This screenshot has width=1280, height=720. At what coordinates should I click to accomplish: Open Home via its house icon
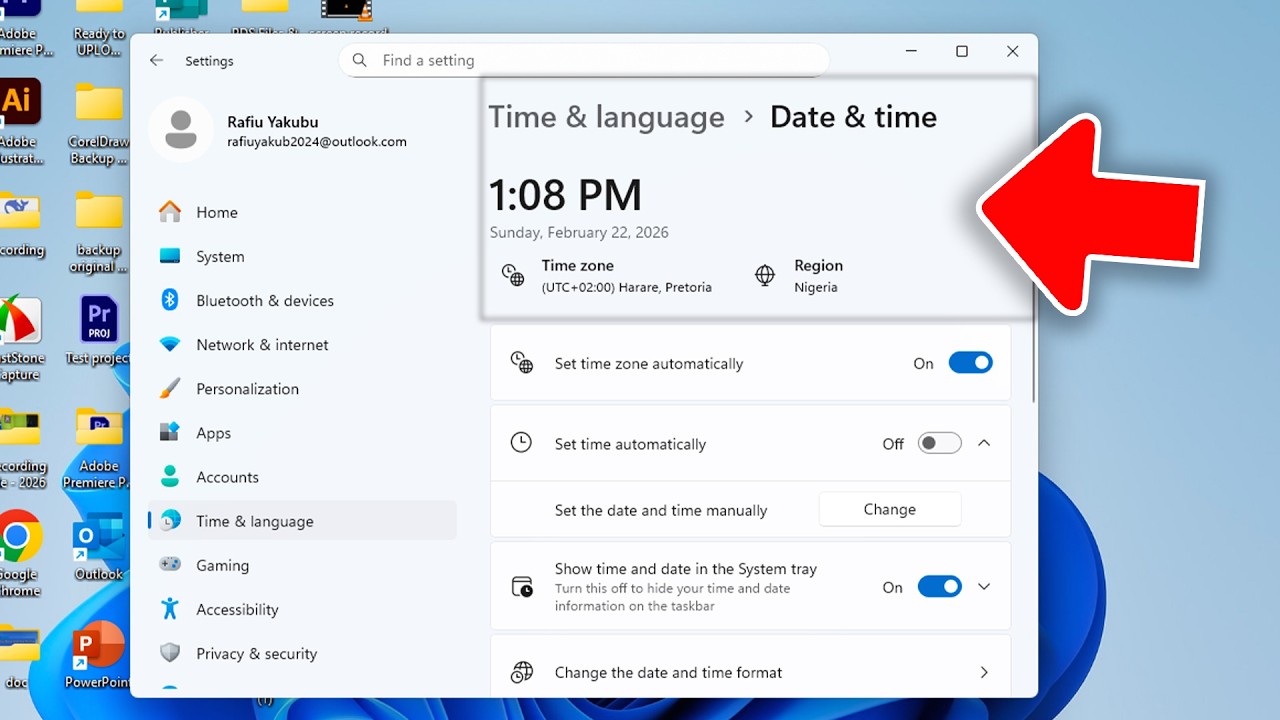click(x=170, y=212)
